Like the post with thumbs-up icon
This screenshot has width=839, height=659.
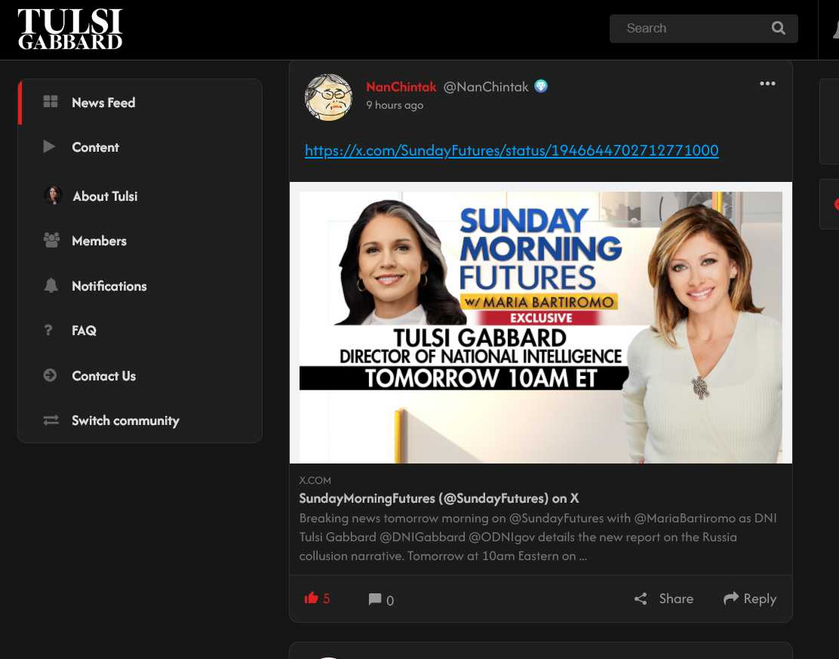(311, 598)
